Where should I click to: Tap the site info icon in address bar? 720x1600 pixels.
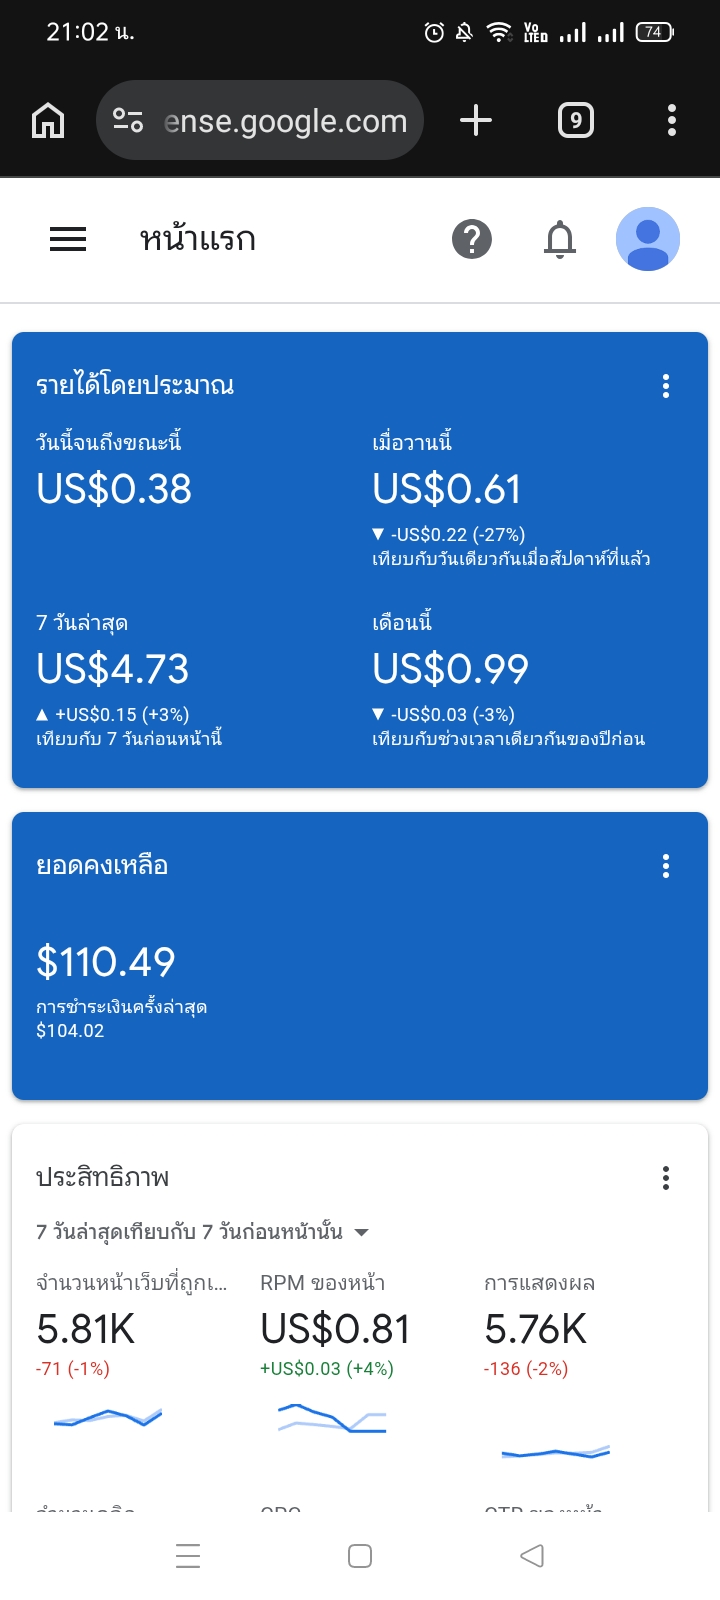[x=128, y=121]
